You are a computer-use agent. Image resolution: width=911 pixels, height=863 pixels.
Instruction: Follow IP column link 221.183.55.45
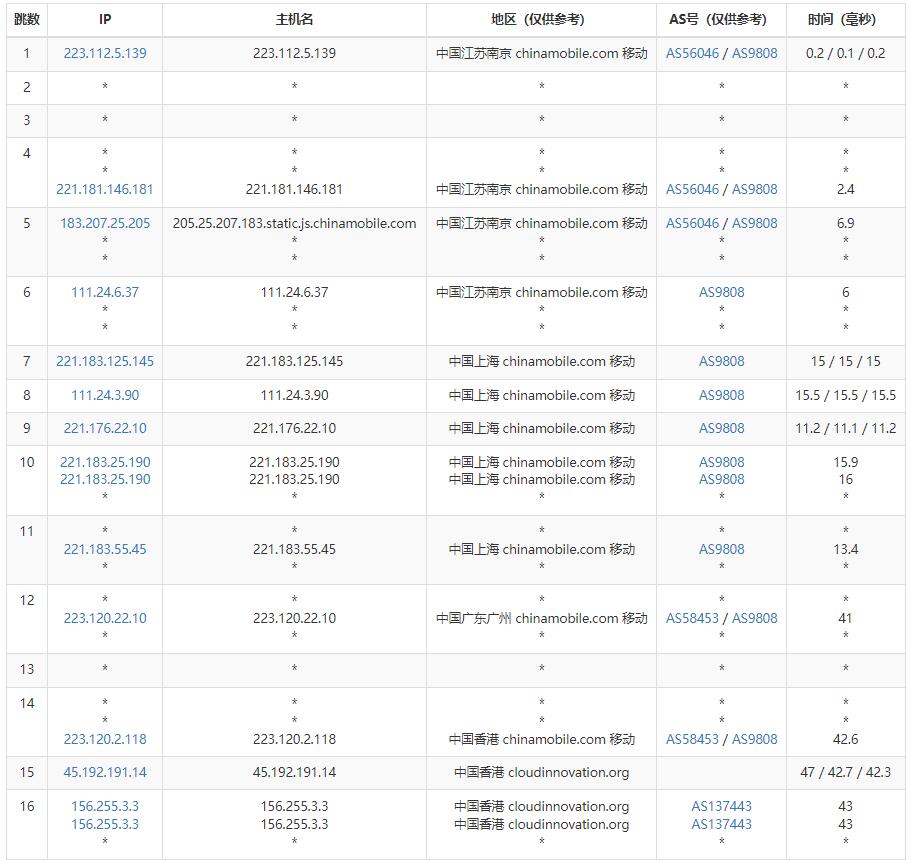105,549
